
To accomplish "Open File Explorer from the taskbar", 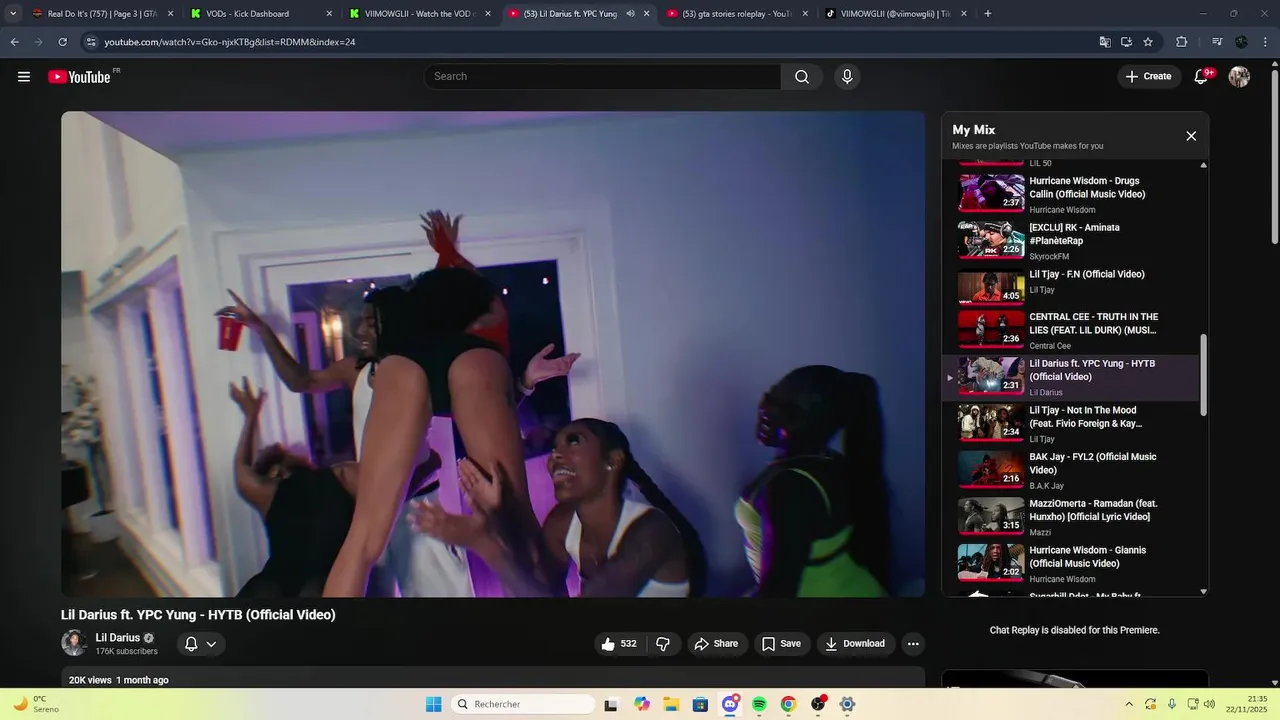I will (x=671, y=704).
